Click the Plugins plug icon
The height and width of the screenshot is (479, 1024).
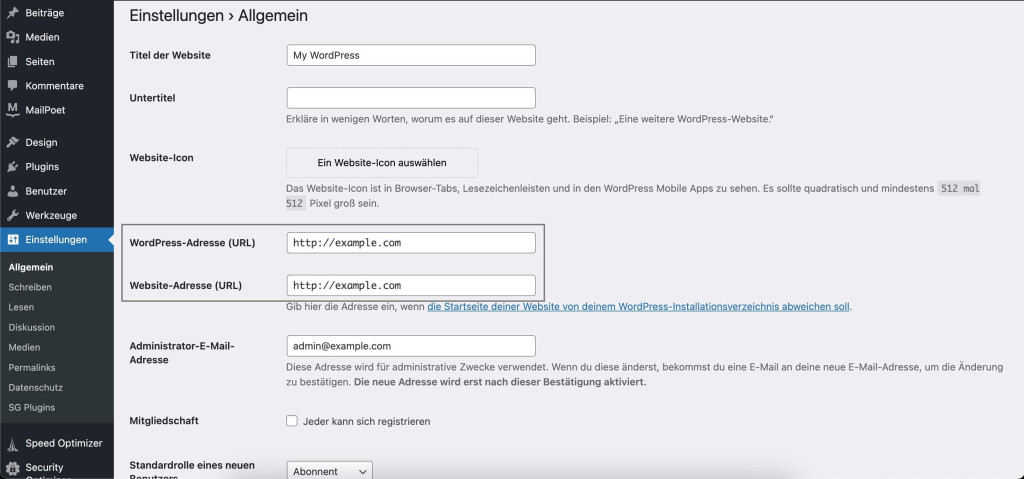pyautogui.click(x=12, y=167)
